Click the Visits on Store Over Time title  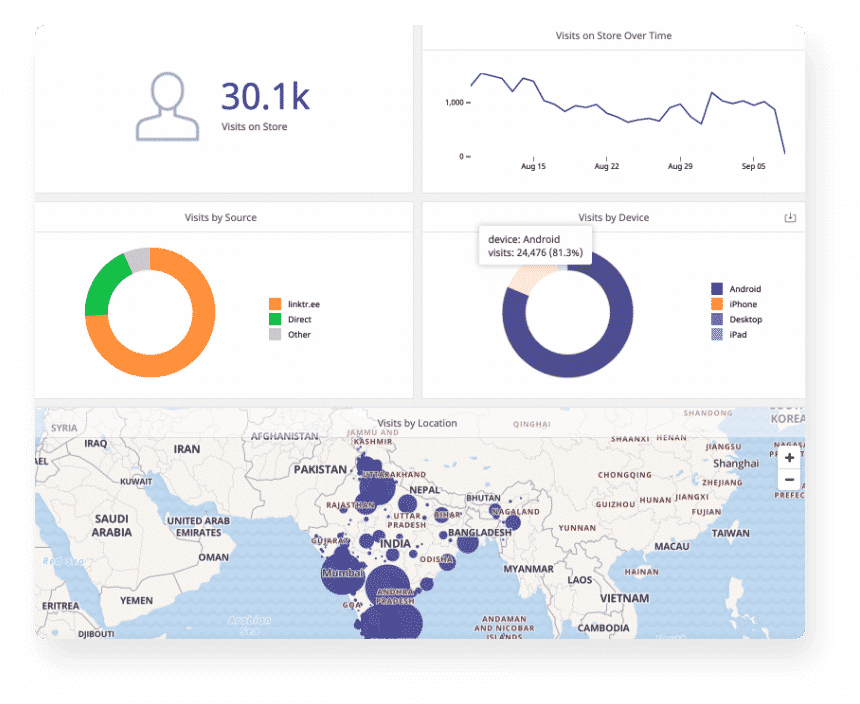(613, 36)
